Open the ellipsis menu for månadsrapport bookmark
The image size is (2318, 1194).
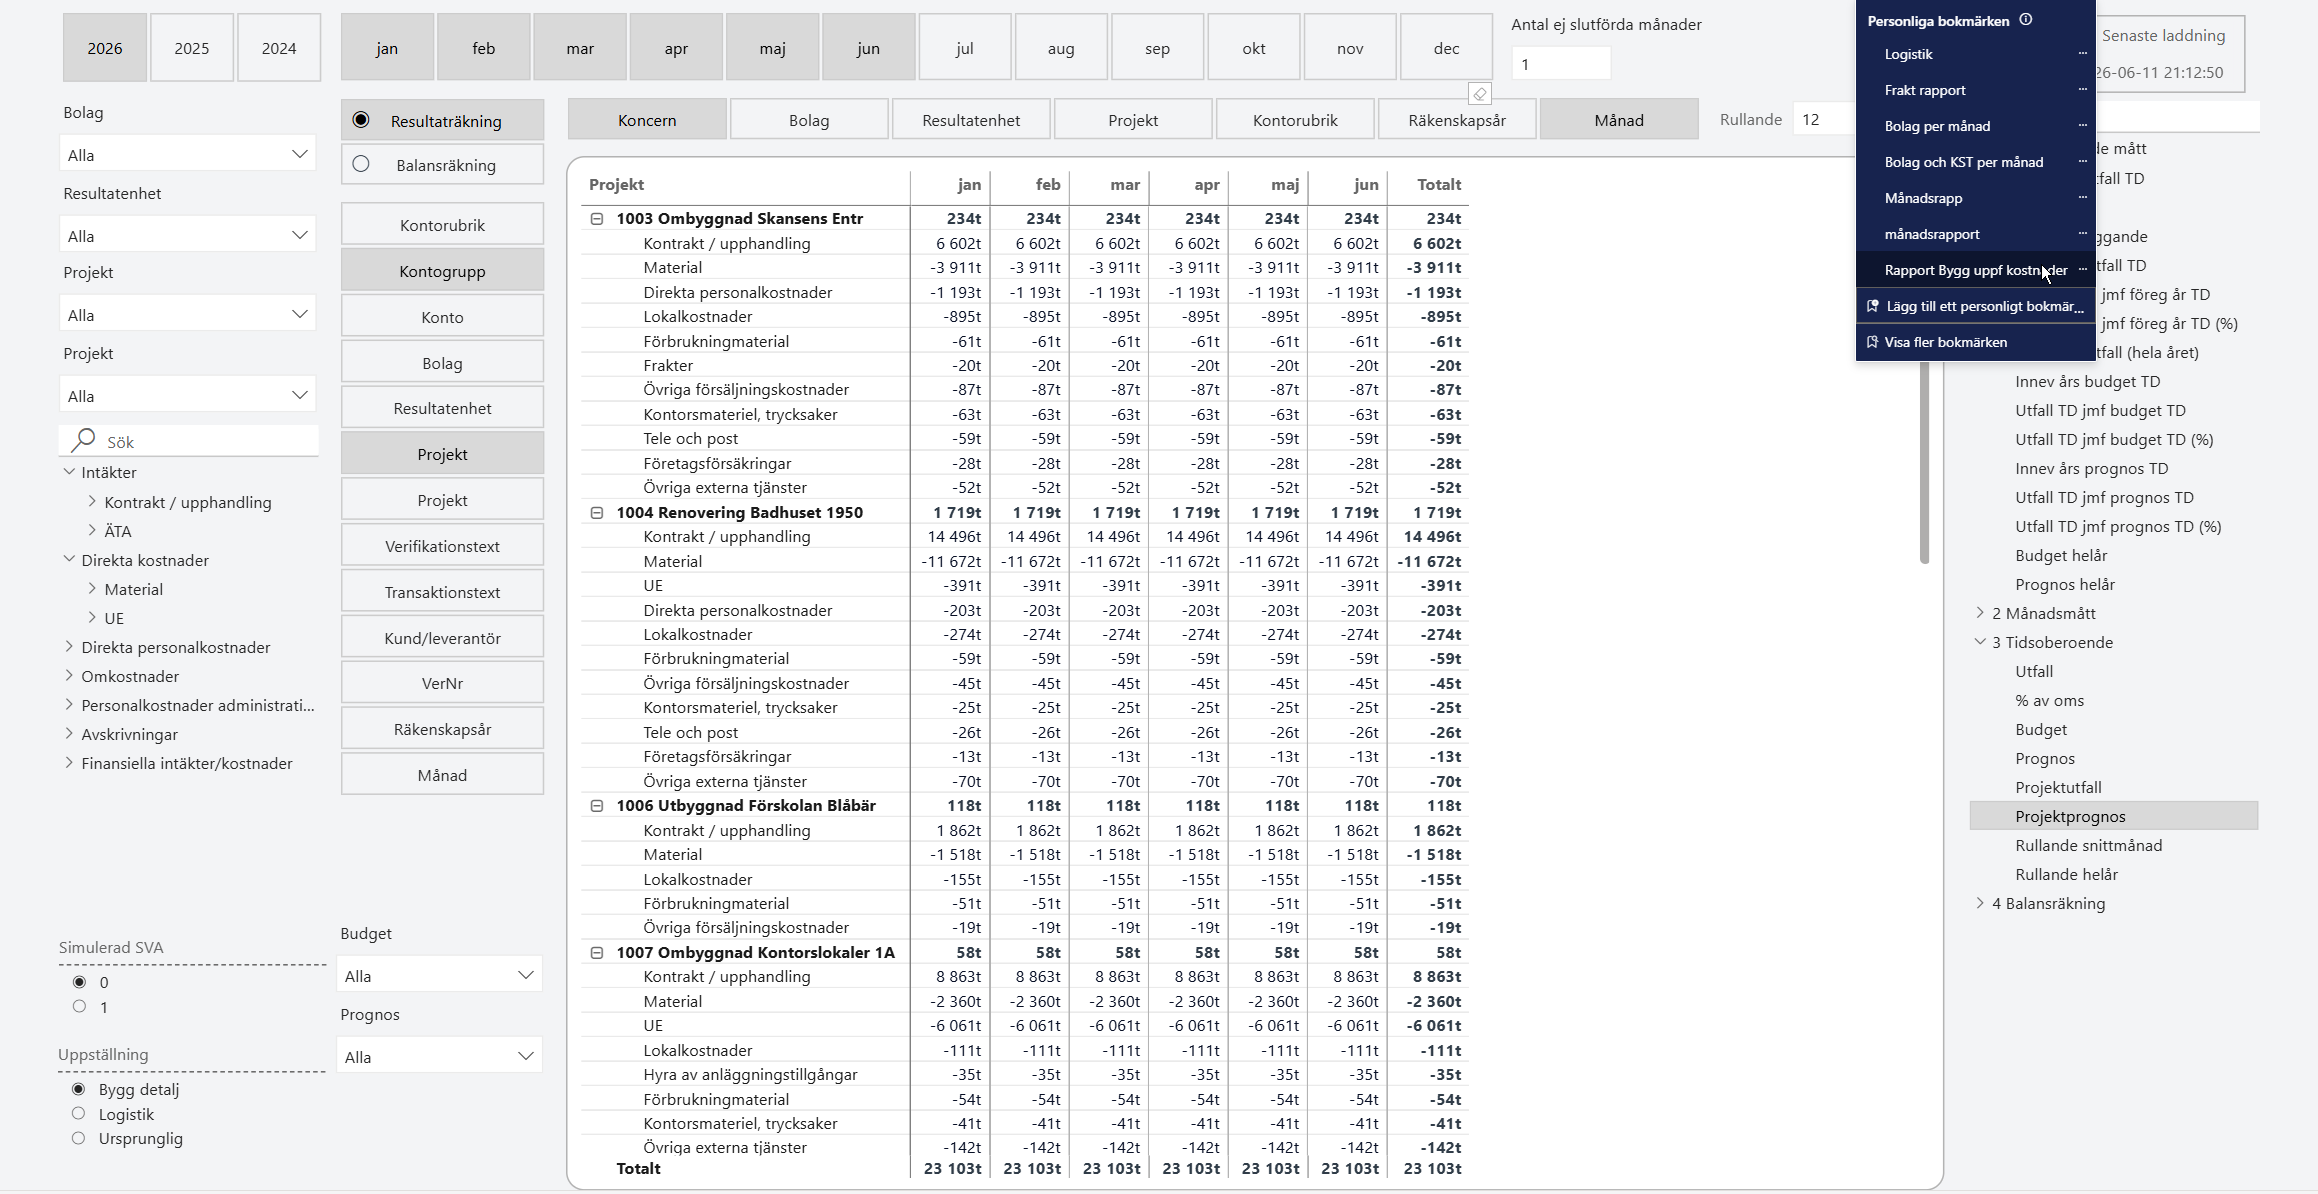(x=2083, y=233)
